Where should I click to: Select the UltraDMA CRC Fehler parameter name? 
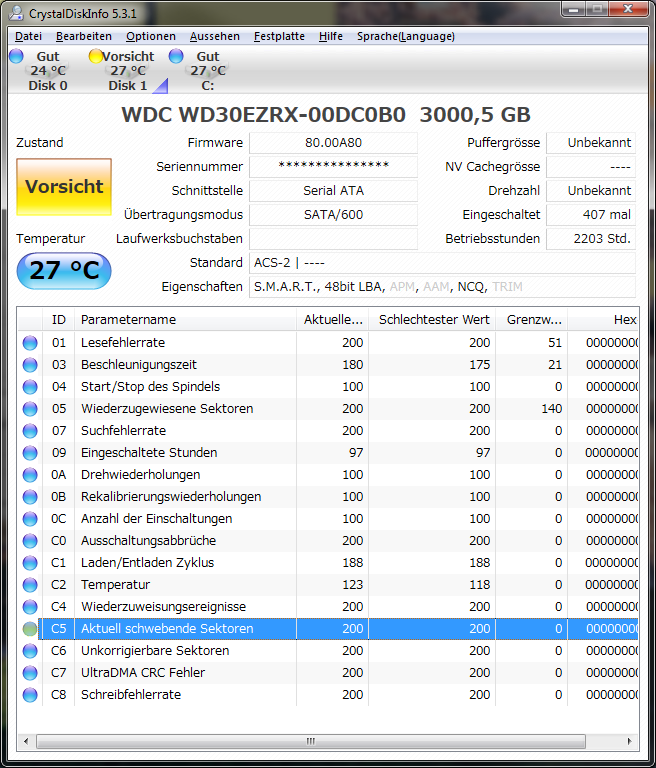coord(143,673)
